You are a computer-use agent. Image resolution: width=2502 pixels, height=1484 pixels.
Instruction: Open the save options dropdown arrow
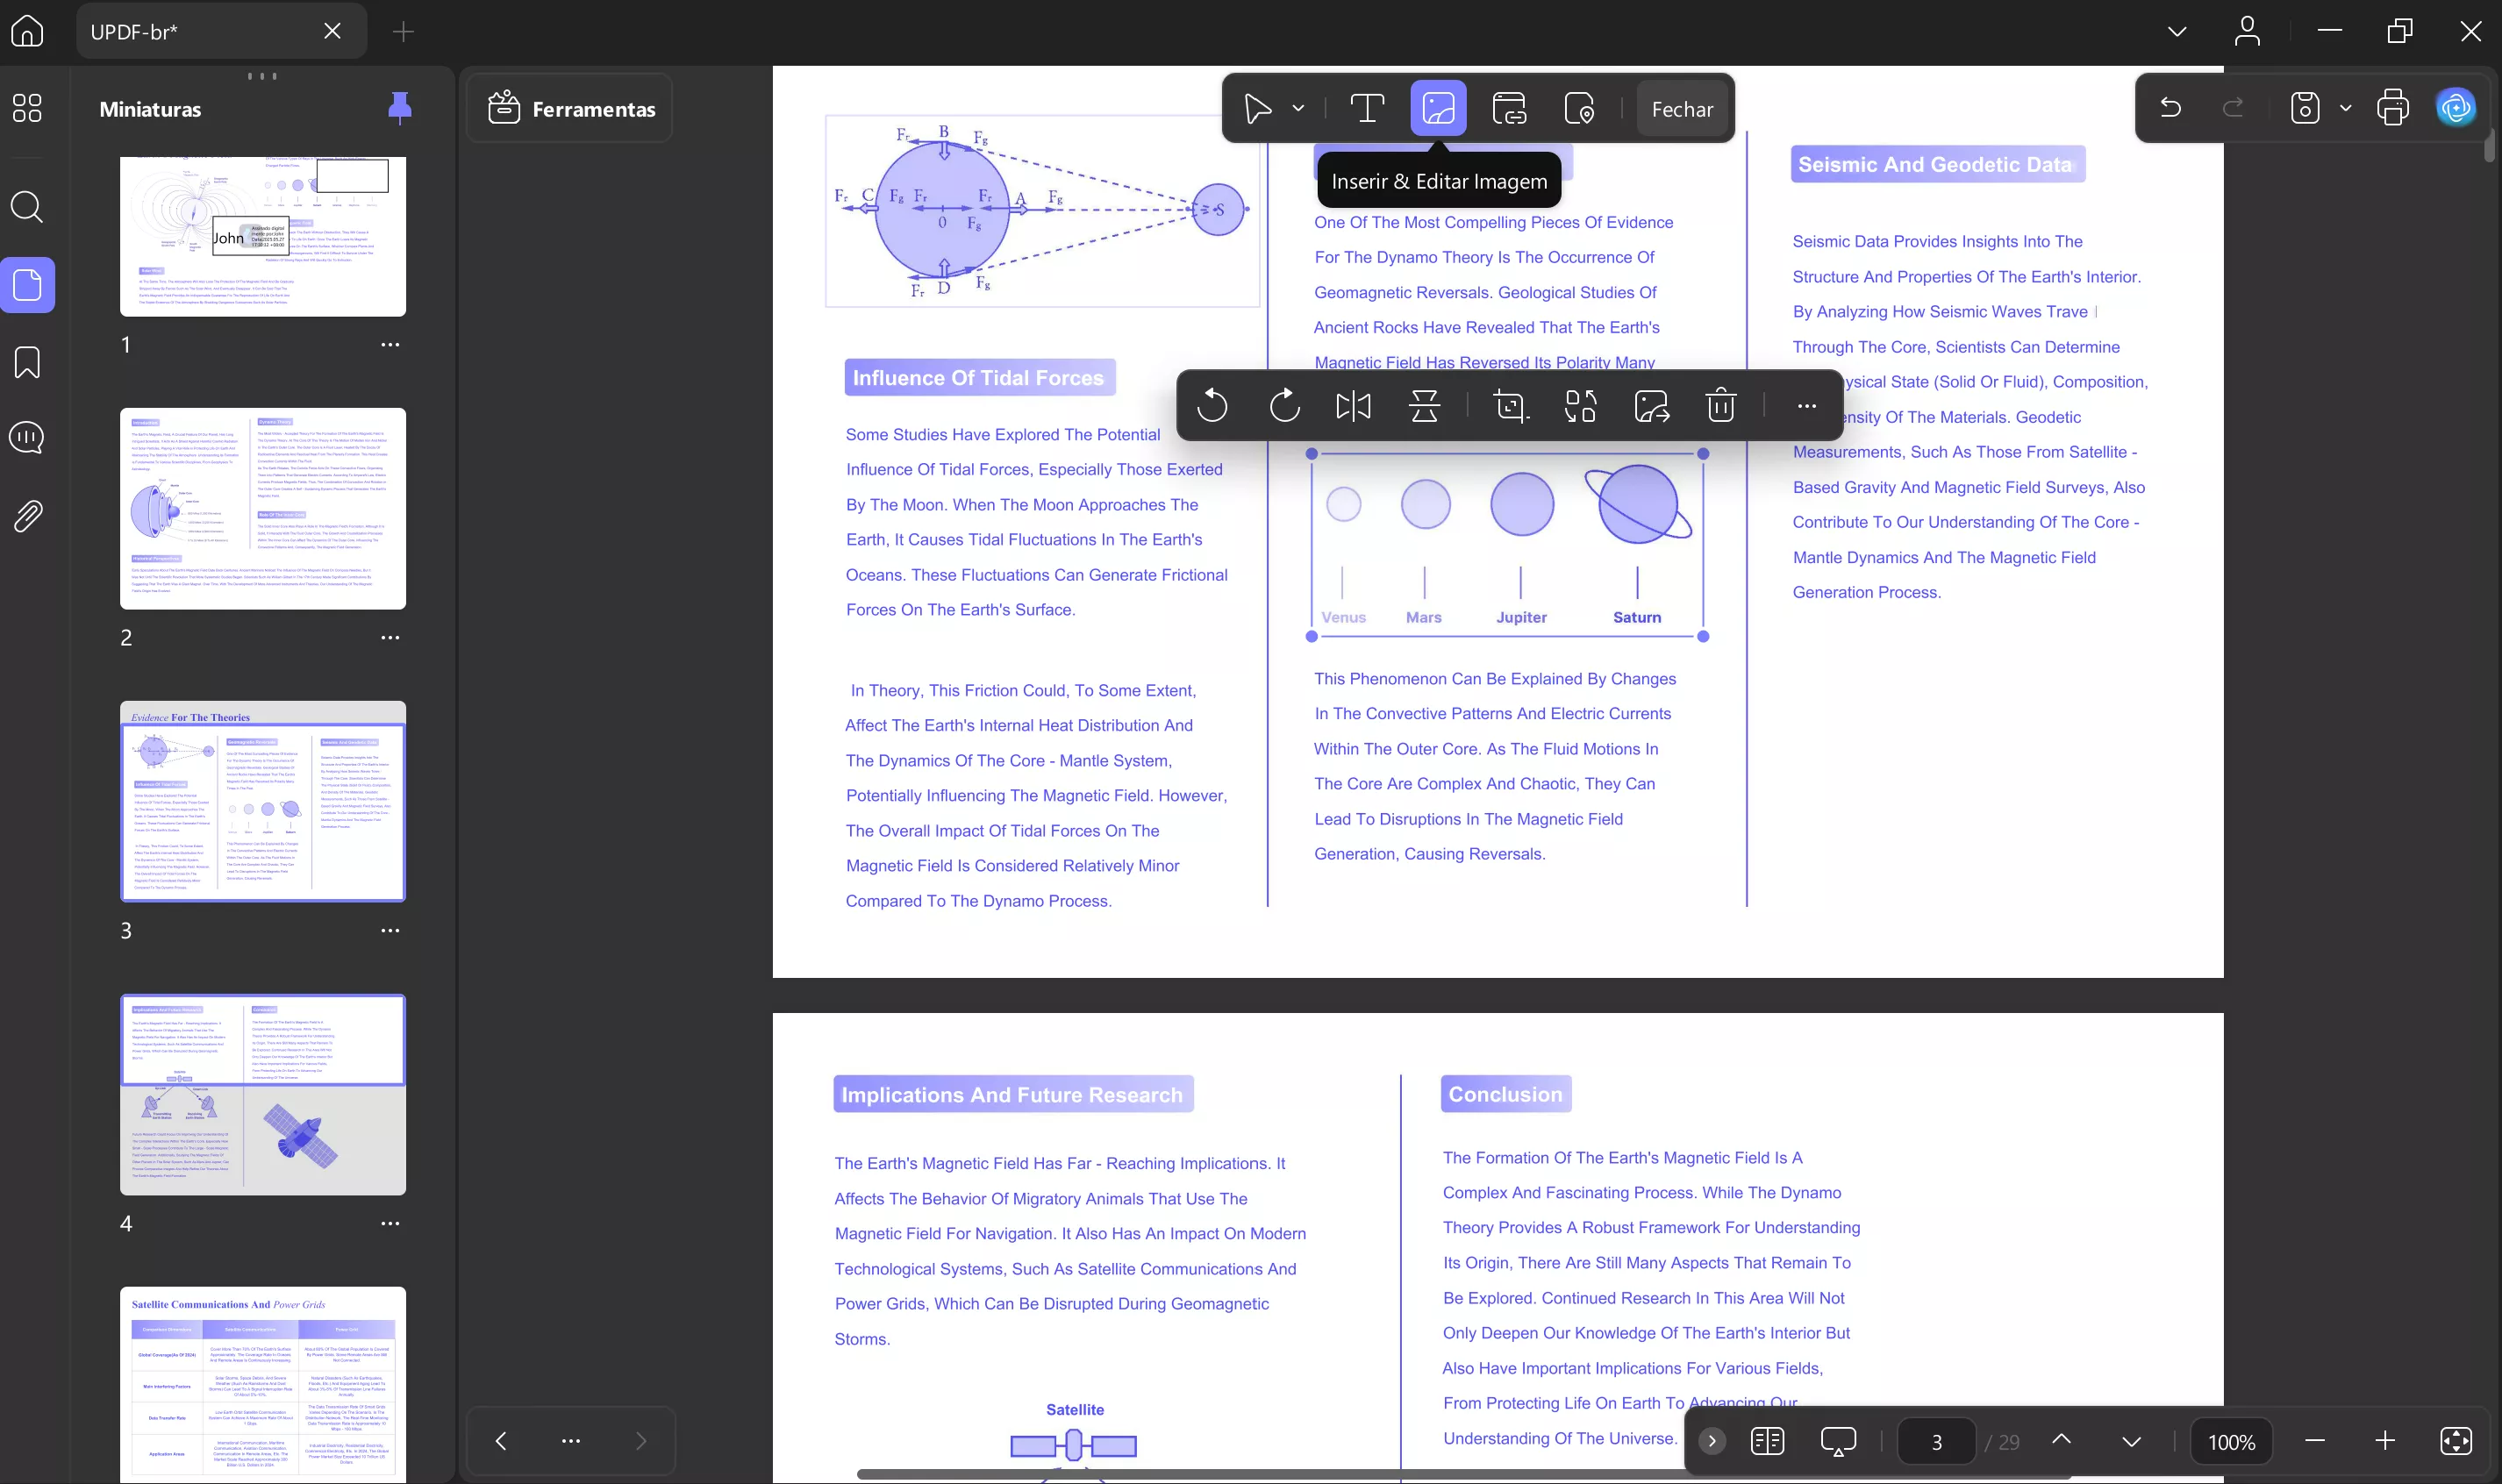[2346, 108]
